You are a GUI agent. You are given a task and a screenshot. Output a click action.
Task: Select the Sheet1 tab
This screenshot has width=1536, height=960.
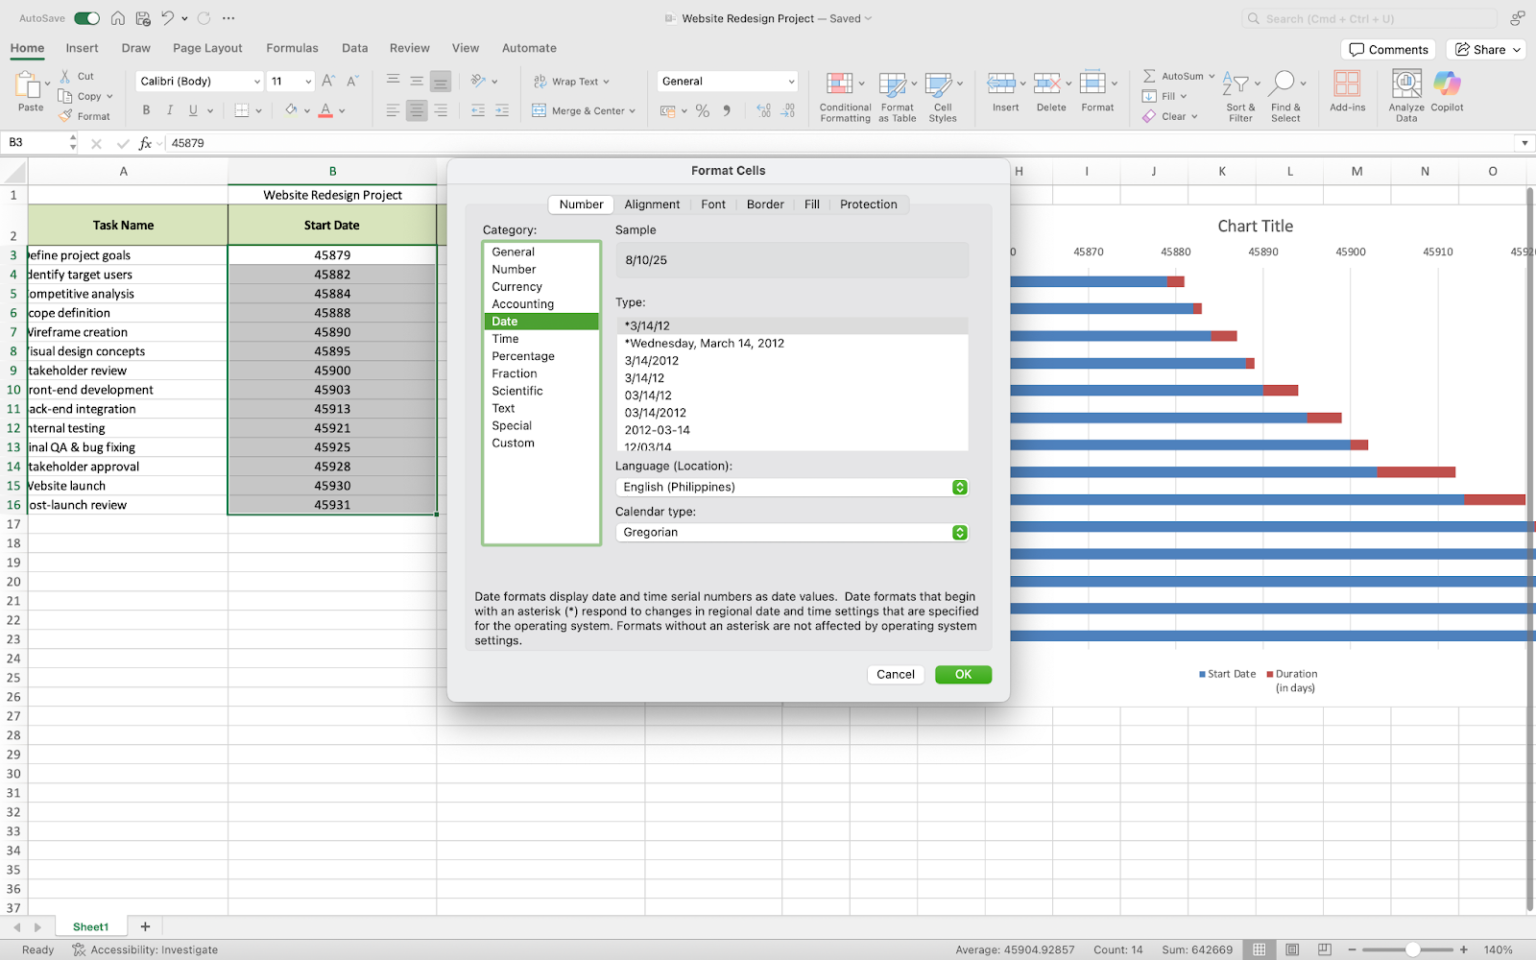pos(90,926)
